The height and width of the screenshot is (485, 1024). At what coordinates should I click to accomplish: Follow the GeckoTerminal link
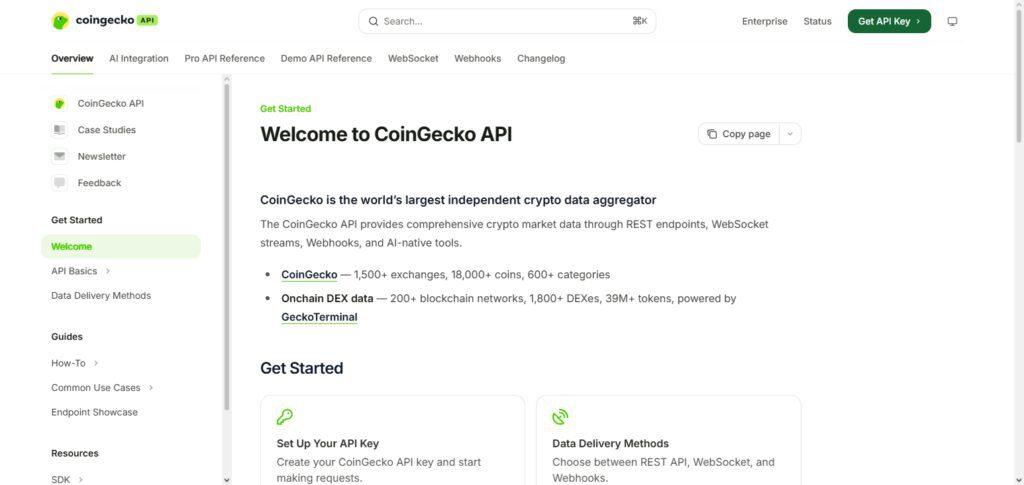(x=319, y=317)
